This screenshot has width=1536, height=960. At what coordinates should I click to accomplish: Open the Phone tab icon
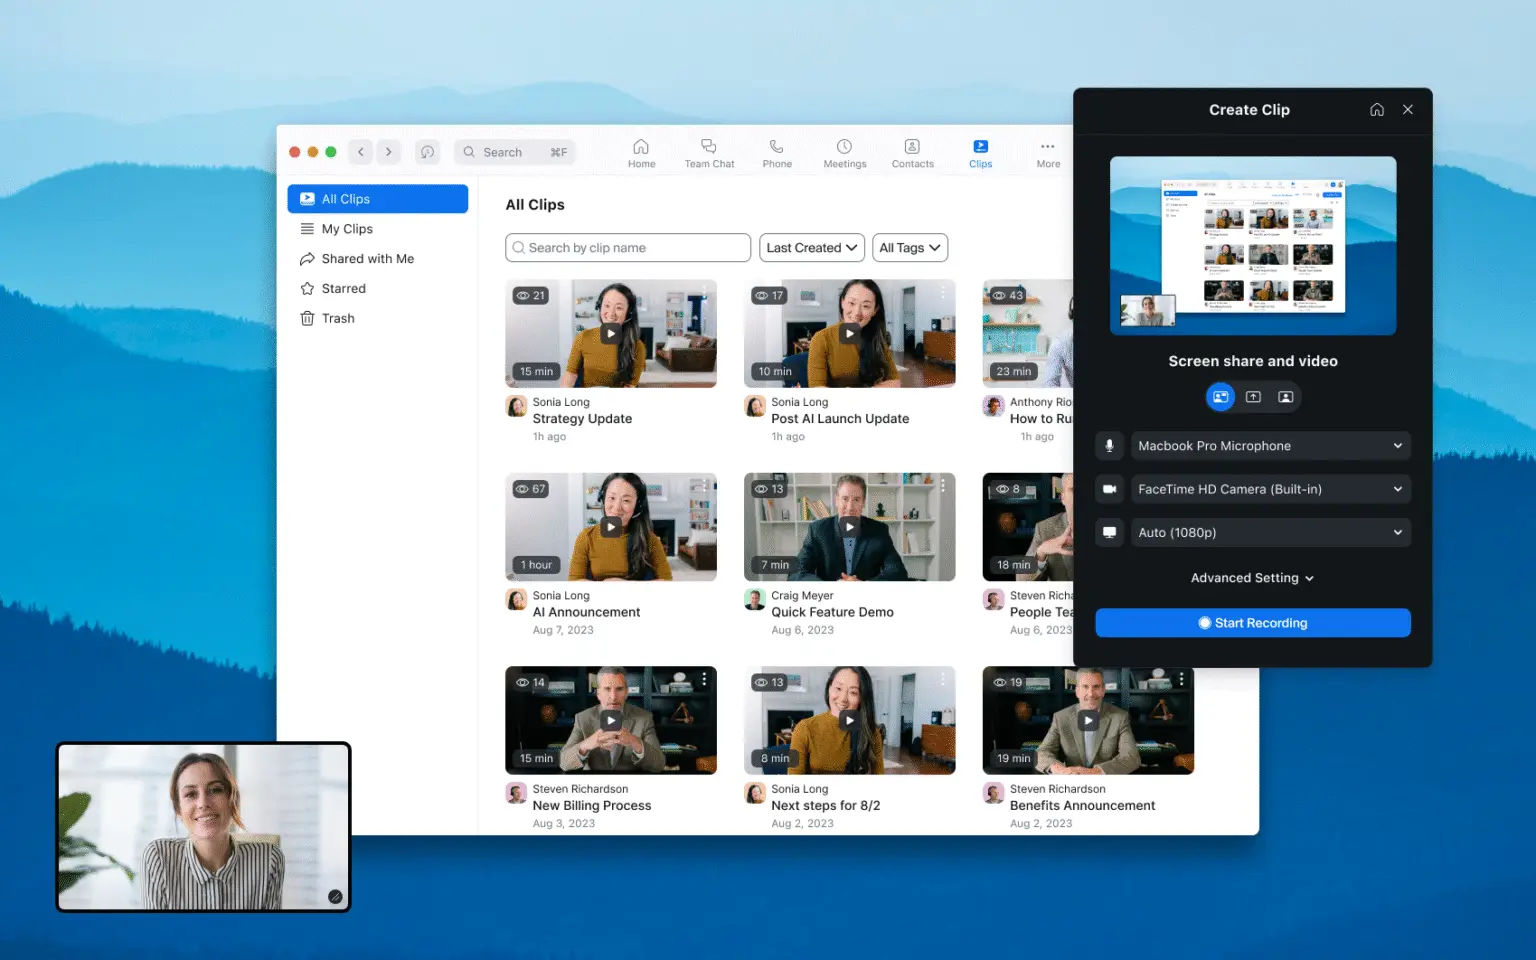[x=776, y=152]
